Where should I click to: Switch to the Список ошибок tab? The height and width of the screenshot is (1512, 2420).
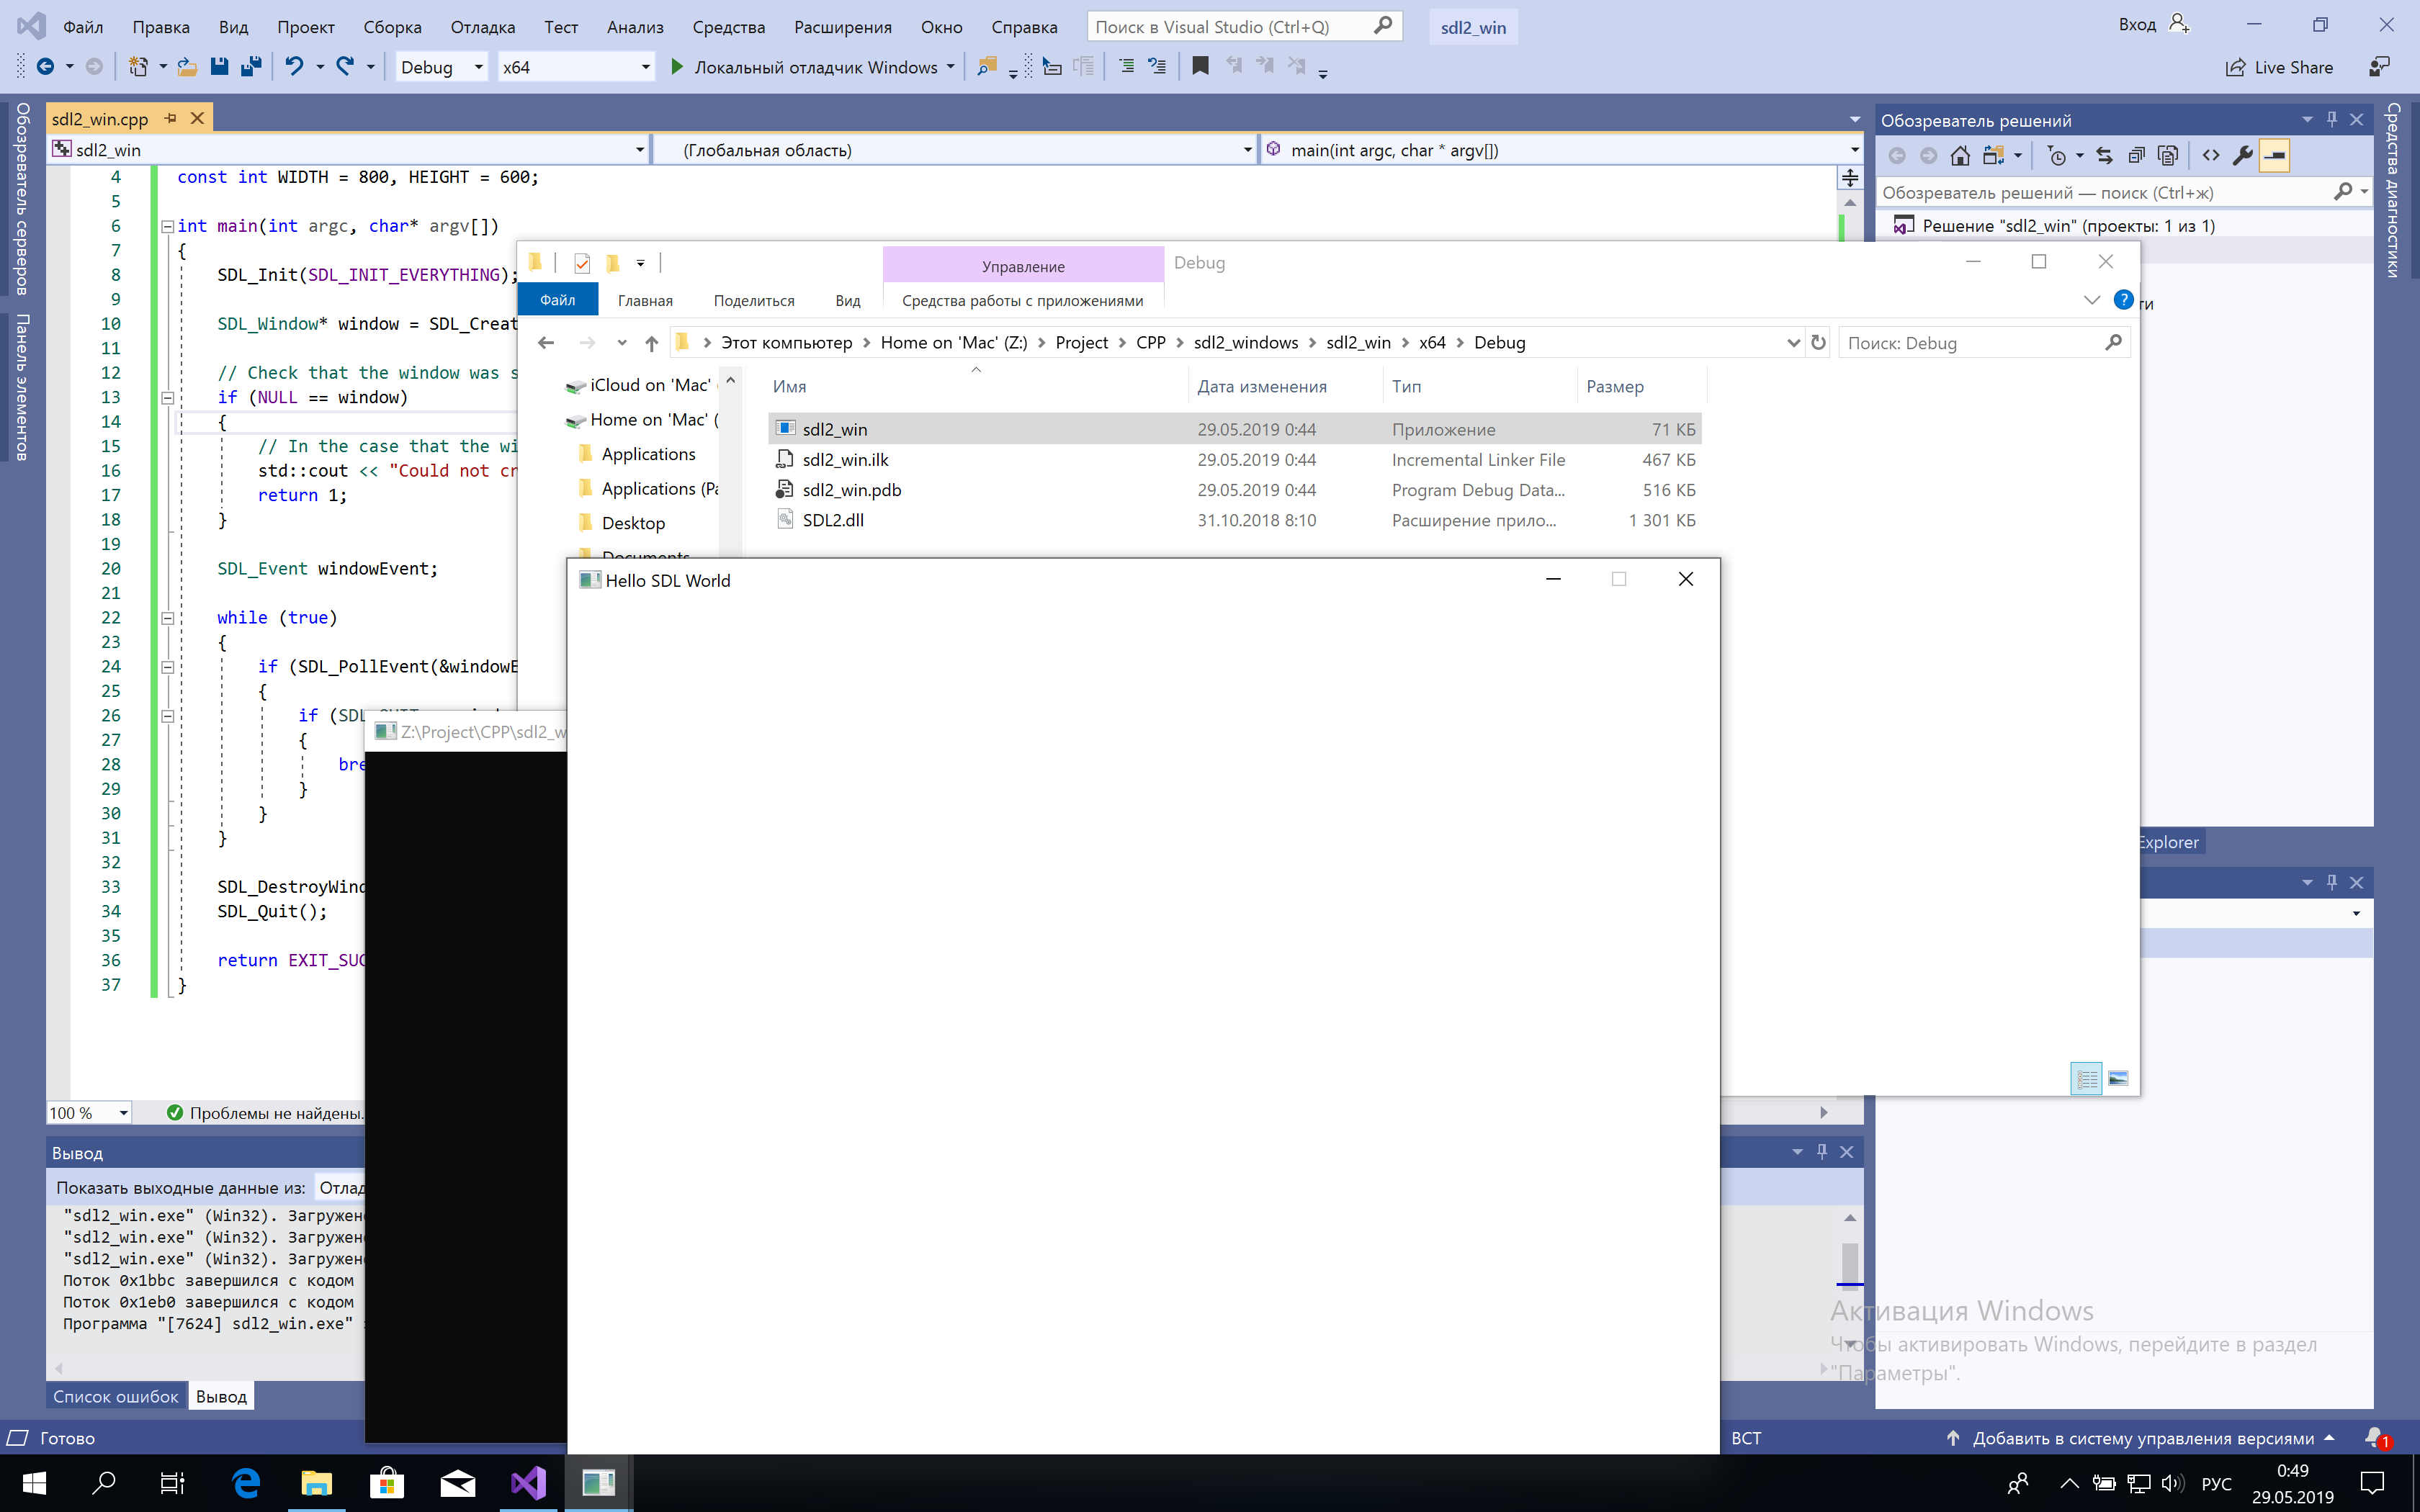[x=116, y=1396]
